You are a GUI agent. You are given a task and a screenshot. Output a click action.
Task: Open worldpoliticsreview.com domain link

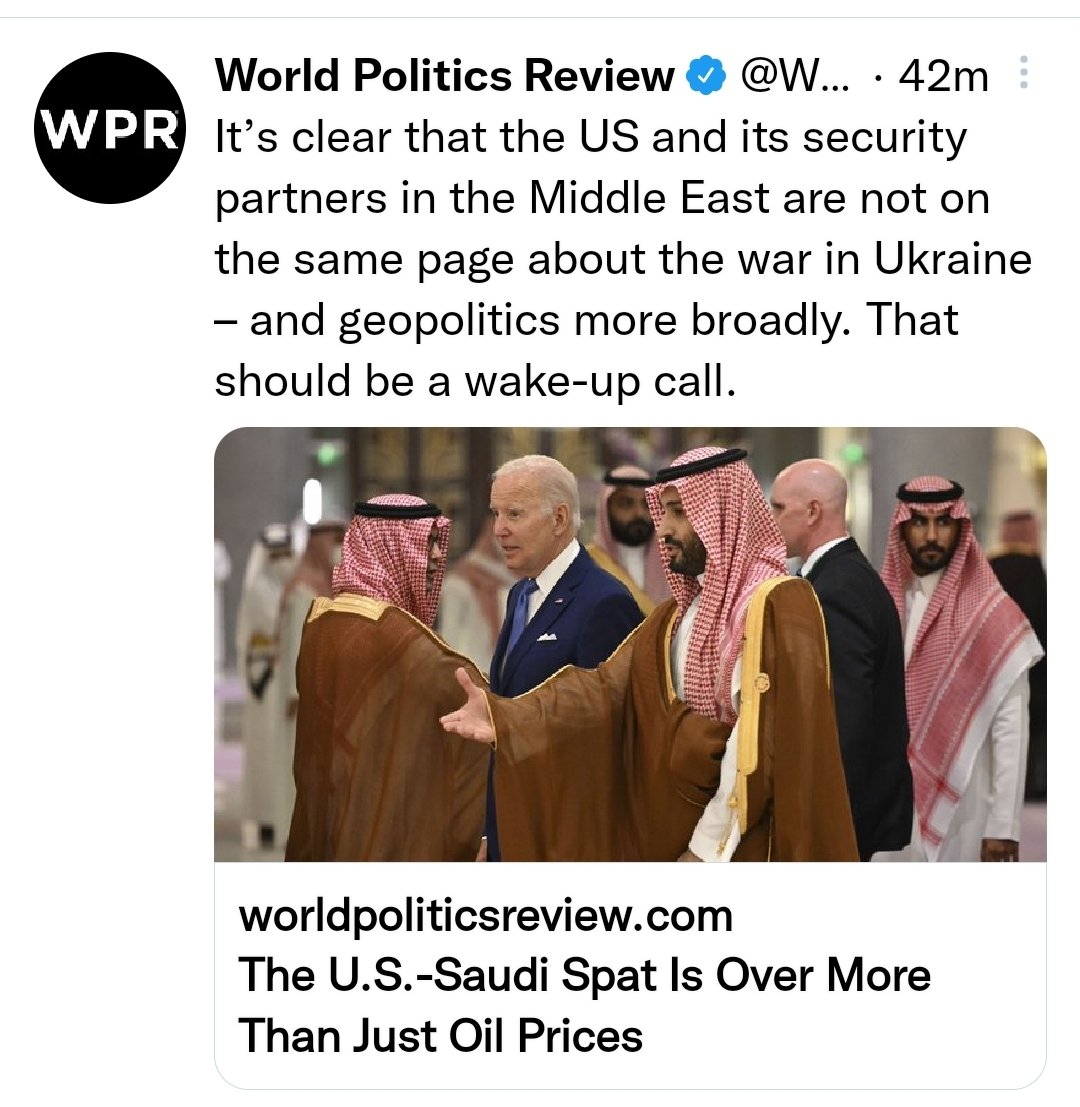tap(486, 916)
